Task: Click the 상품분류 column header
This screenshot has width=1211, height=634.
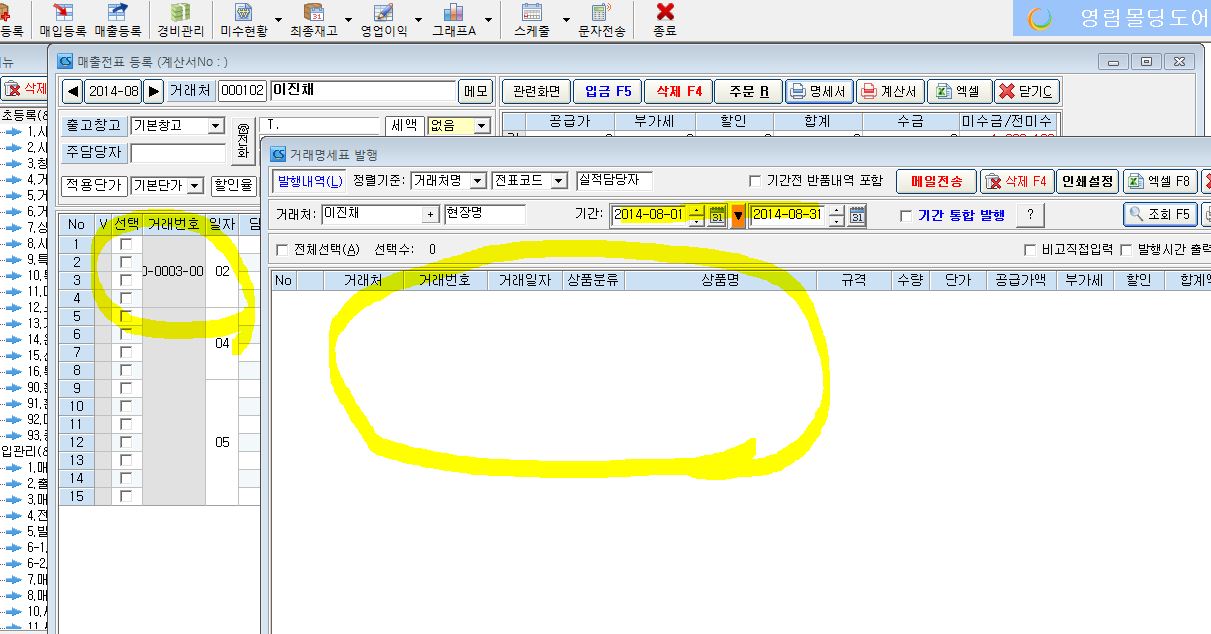Action: (593, 281)
